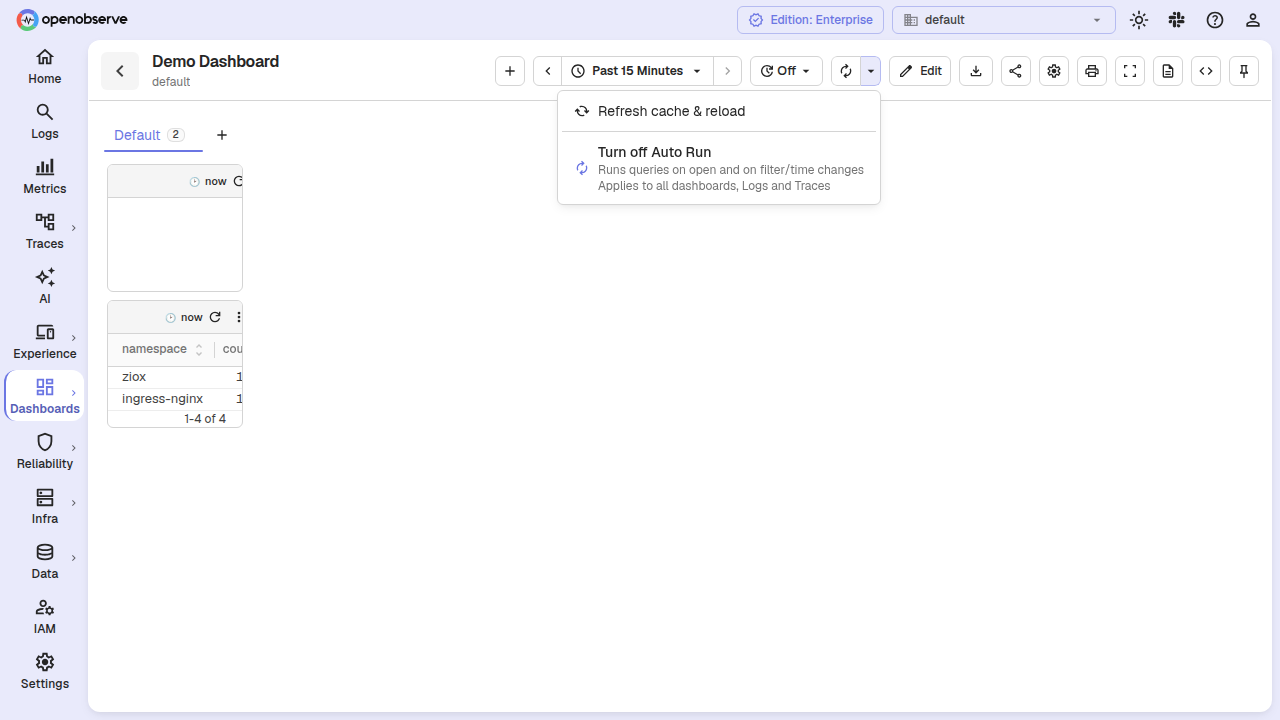This screenshot has width=1280, height=720.
Task: Collapse the refresh options dropdown arrow
Action: 871,71
